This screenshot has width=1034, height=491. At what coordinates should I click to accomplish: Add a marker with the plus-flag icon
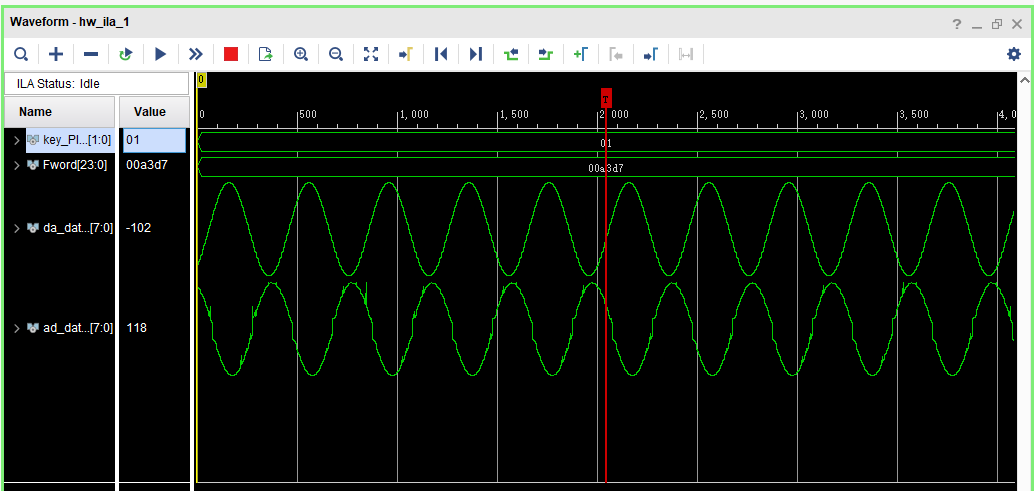[x=581, y=54]
